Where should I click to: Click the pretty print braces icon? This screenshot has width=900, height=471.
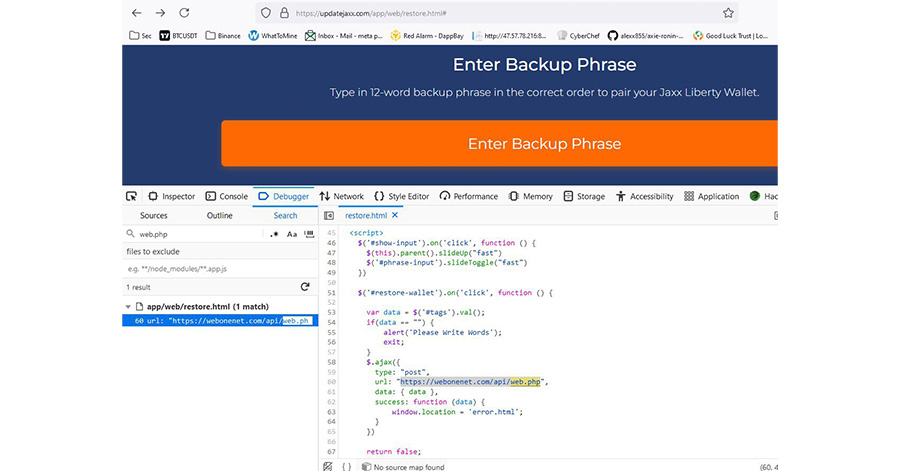click(x=347, y=466)
